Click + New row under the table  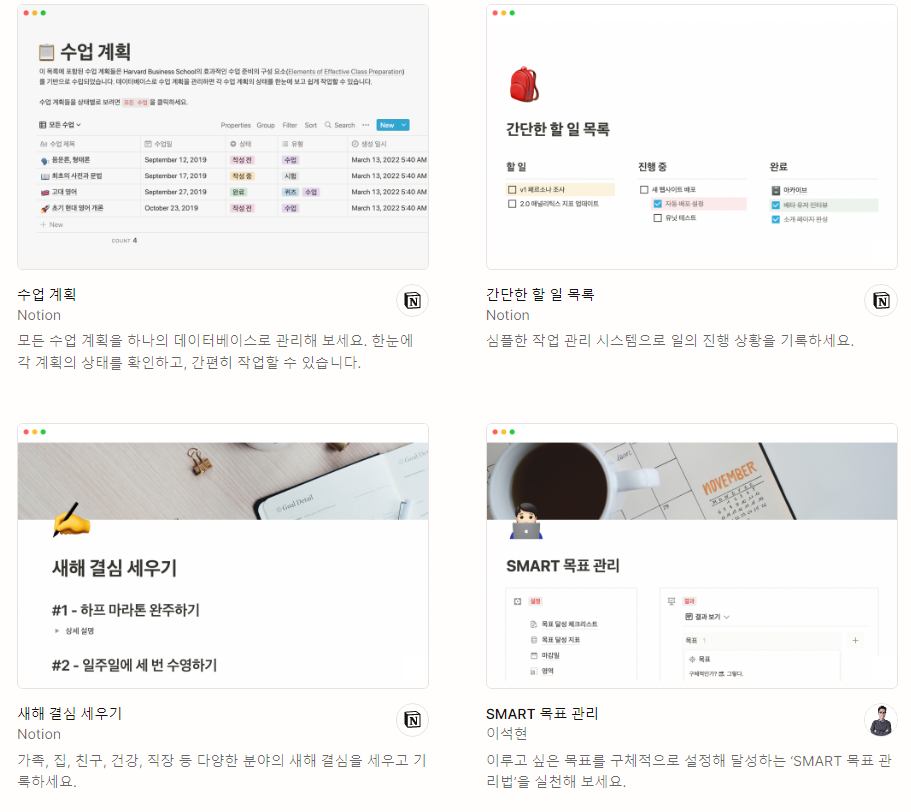(x=52, y=224)
